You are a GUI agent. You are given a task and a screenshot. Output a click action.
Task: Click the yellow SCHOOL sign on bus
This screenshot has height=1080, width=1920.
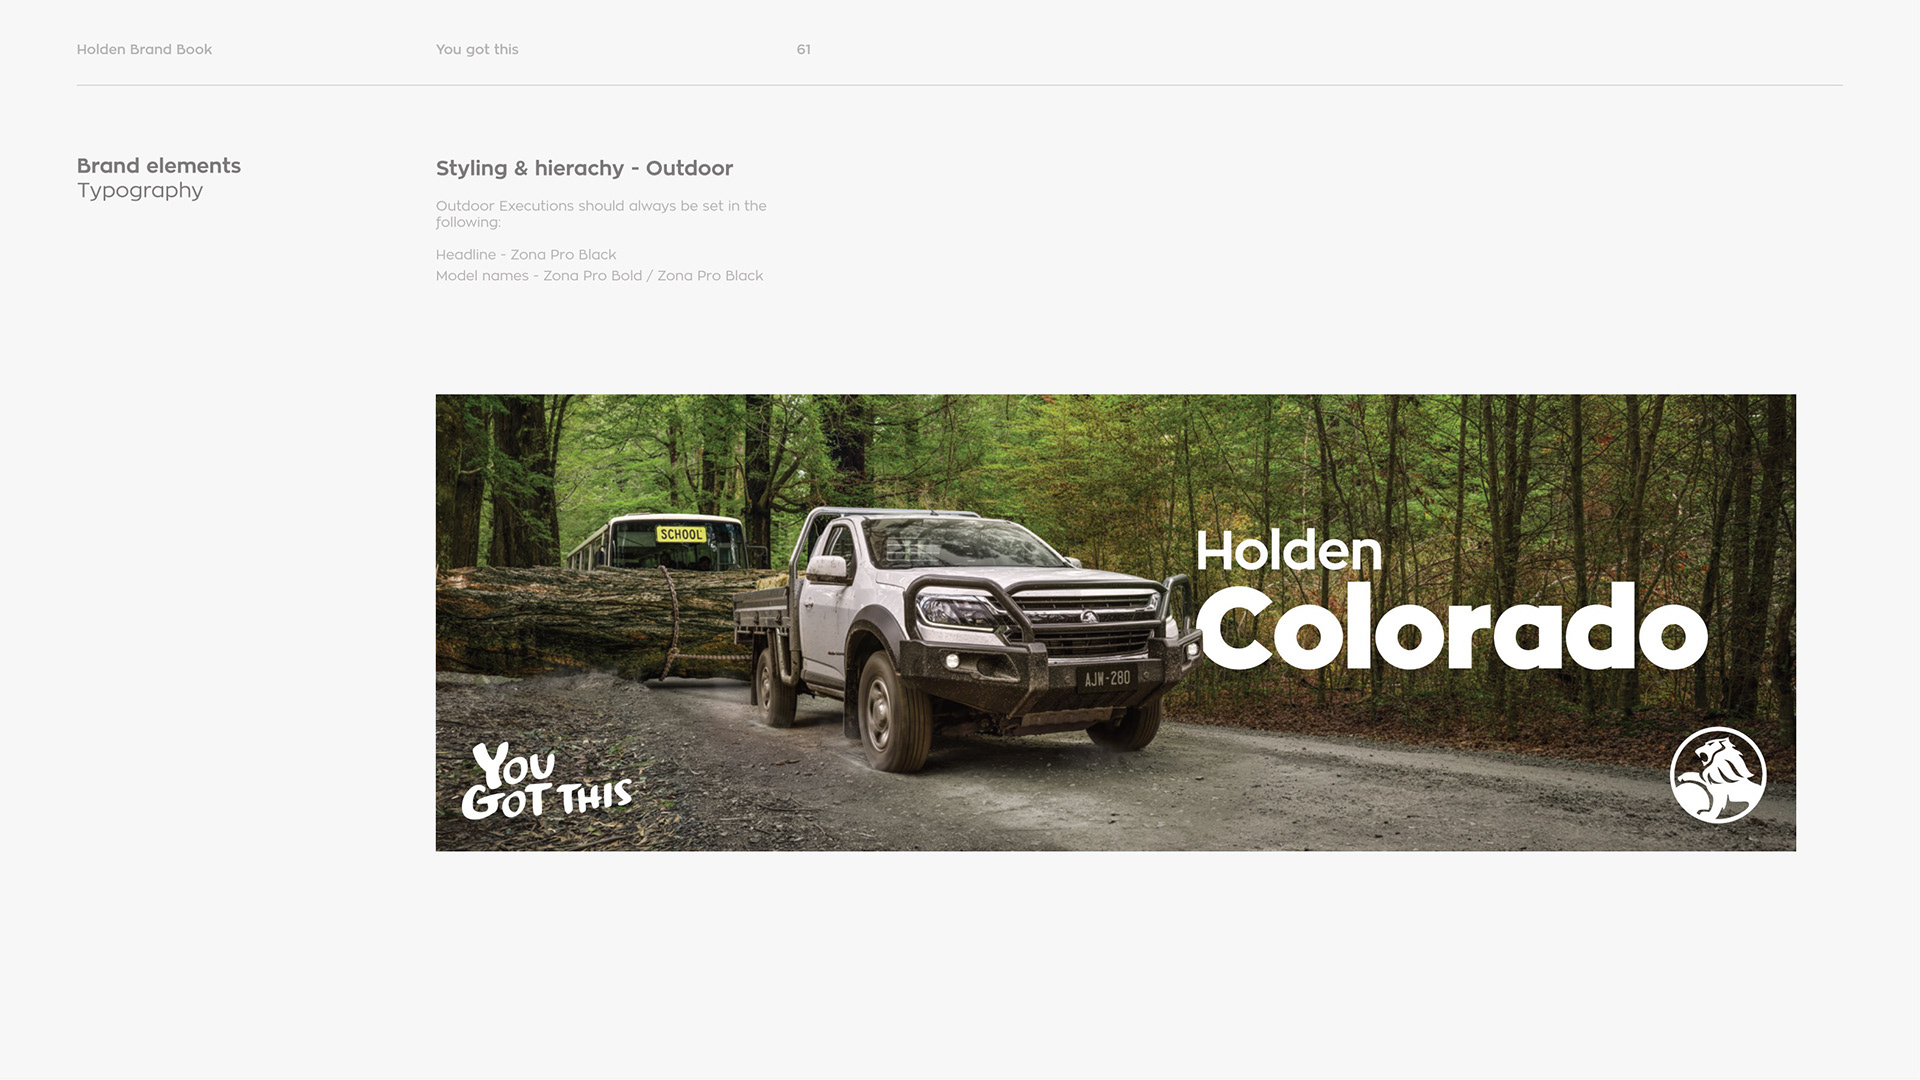pos(681,534)
